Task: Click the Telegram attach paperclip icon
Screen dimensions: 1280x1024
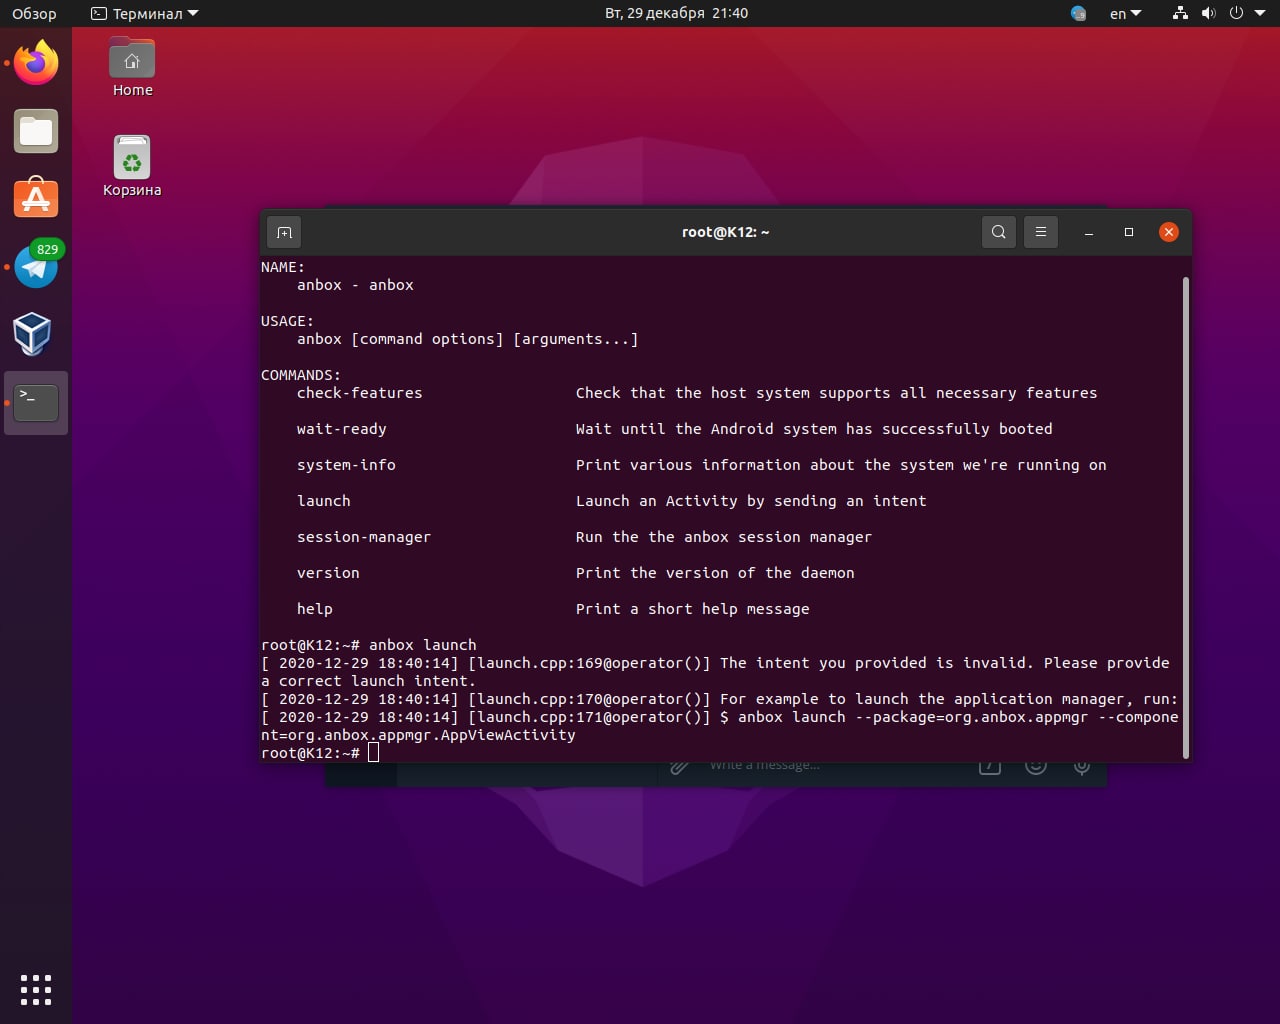Action: click(x=680, y=767)
